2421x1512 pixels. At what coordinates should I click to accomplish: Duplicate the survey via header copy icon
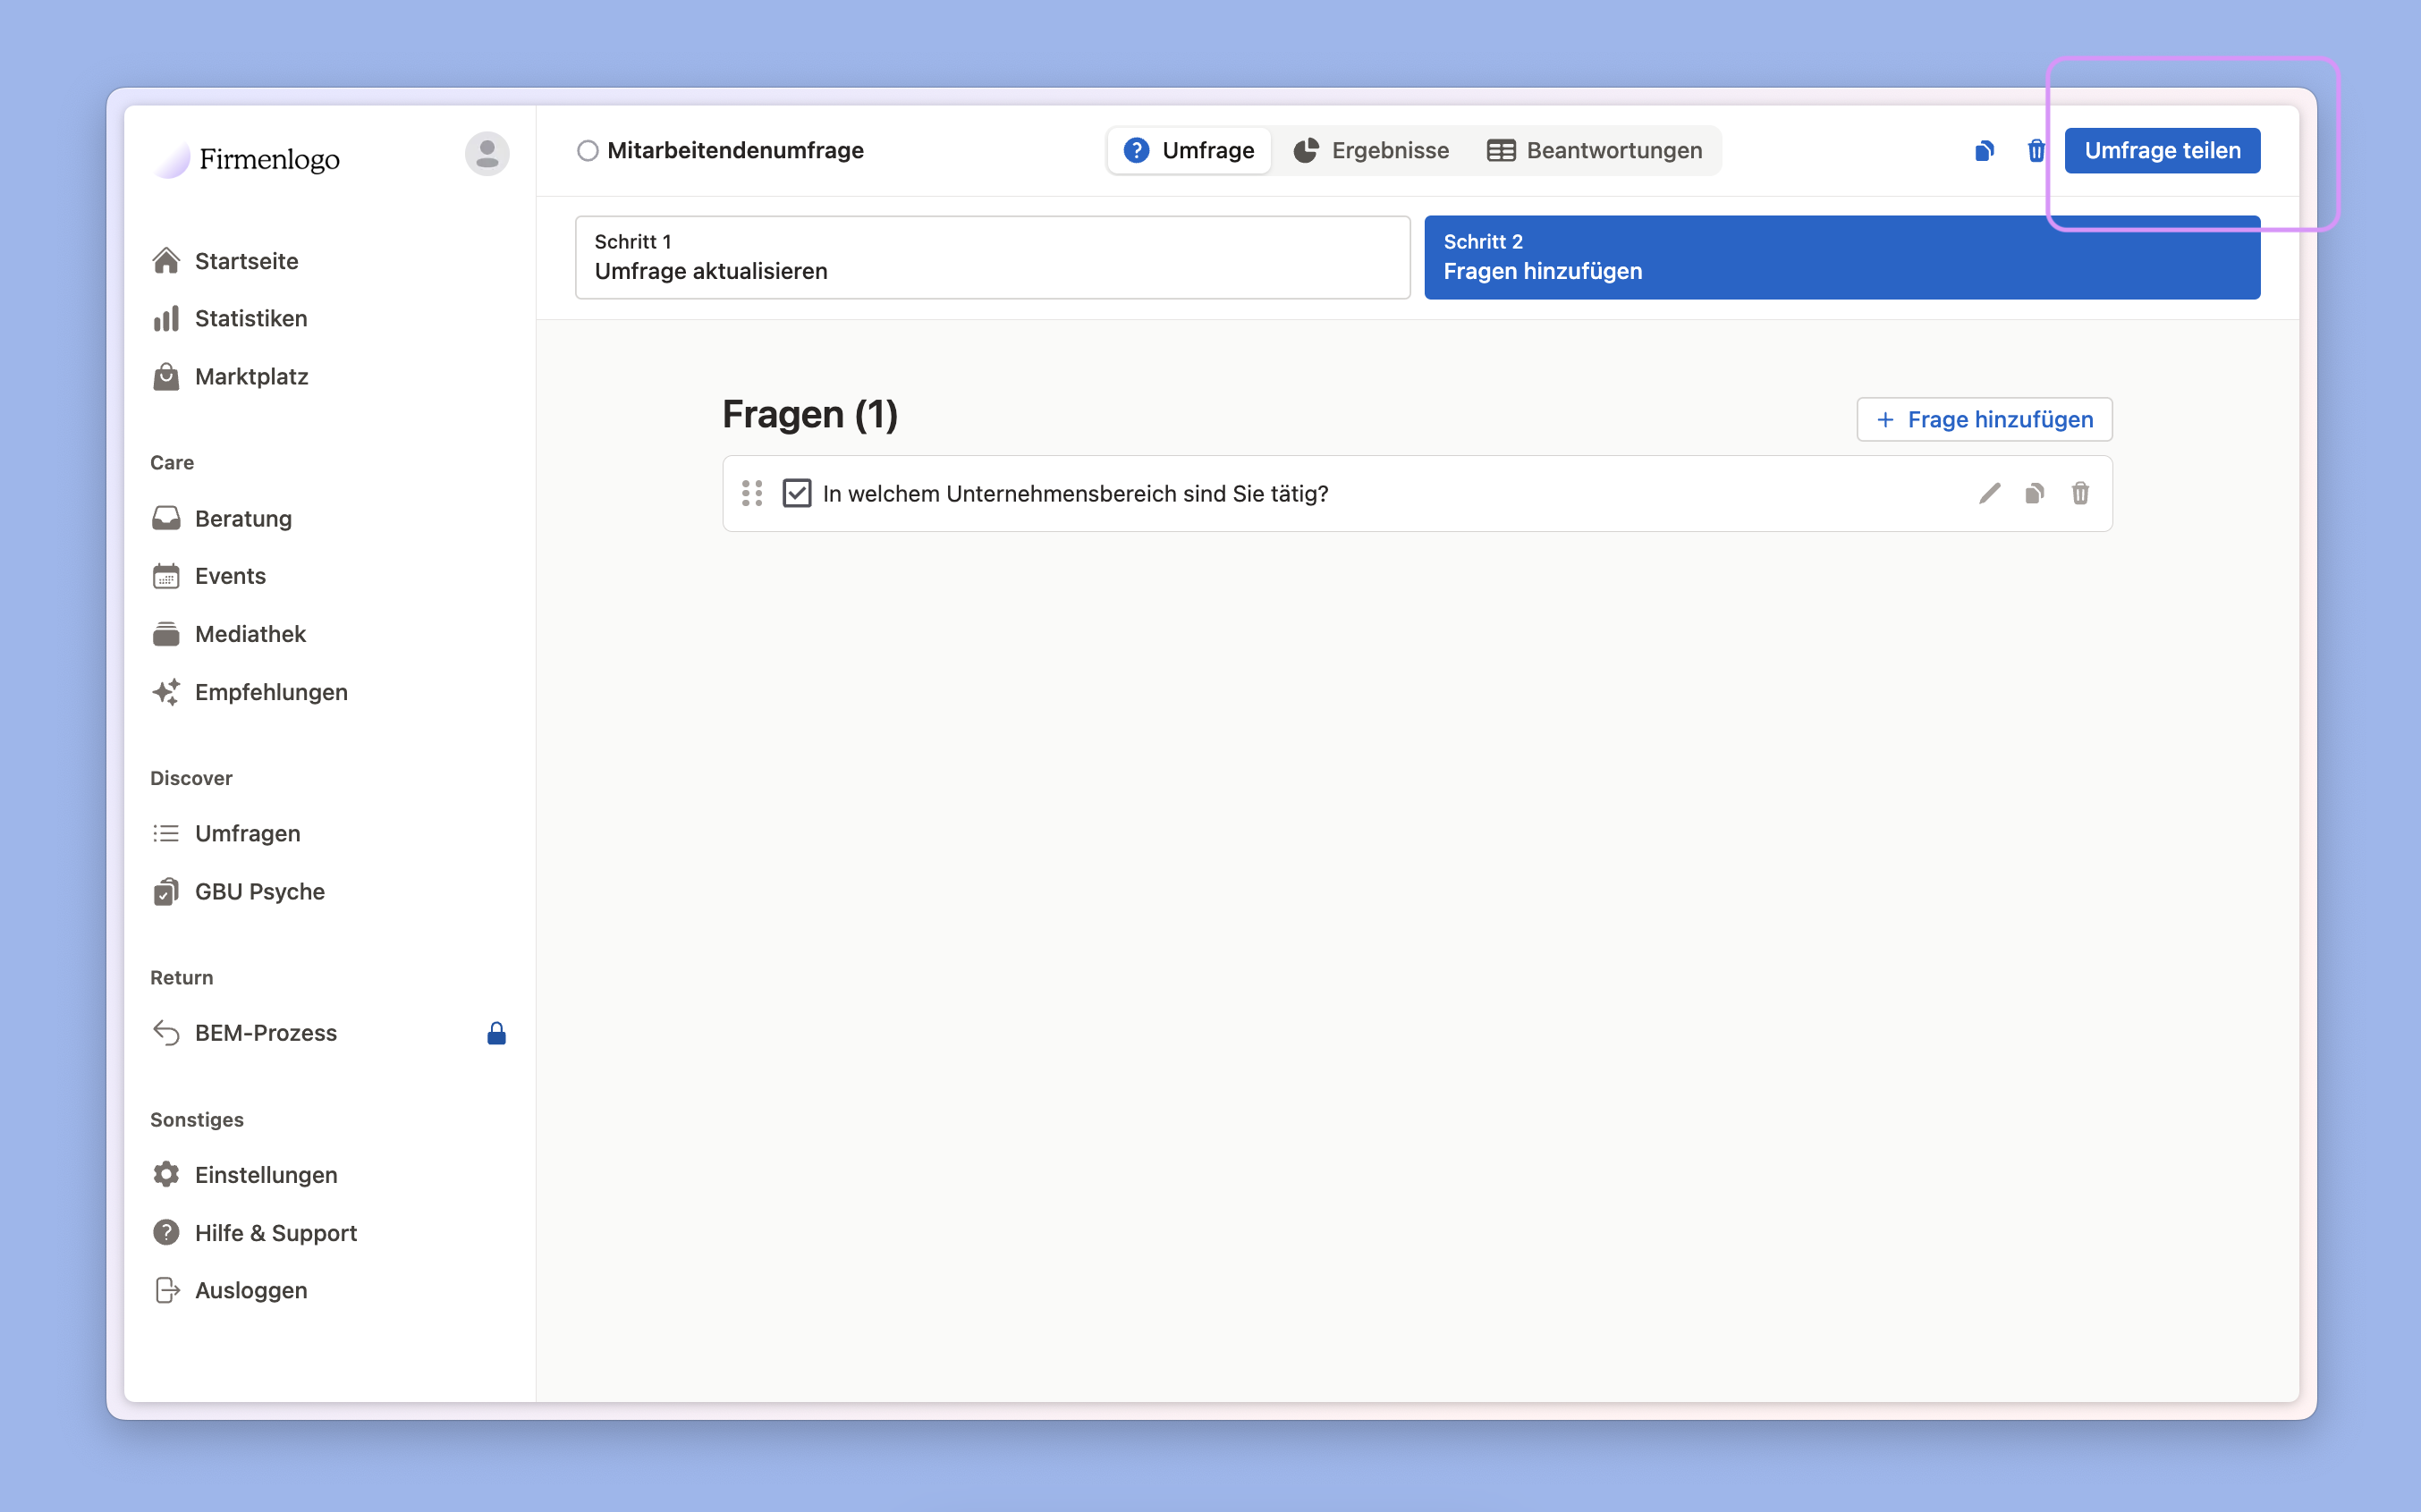click(1984, 151)
